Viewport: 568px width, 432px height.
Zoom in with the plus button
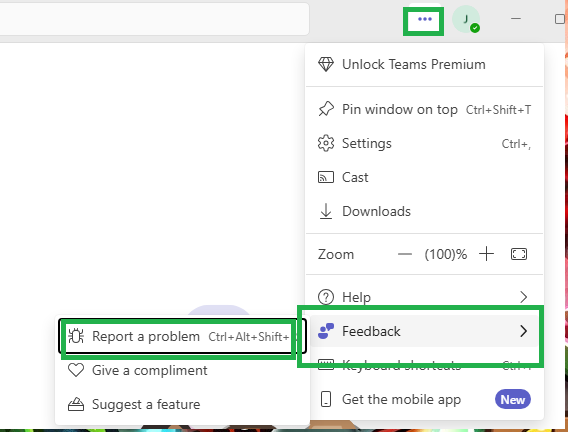coord(486,254)
